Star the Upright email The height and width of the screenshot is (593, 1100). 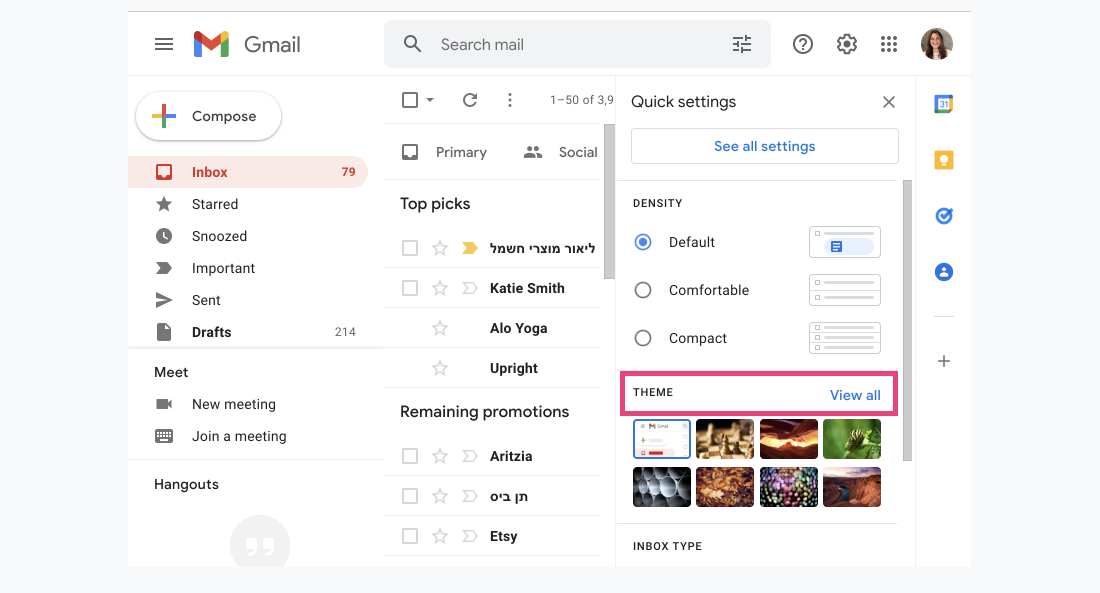440,368
